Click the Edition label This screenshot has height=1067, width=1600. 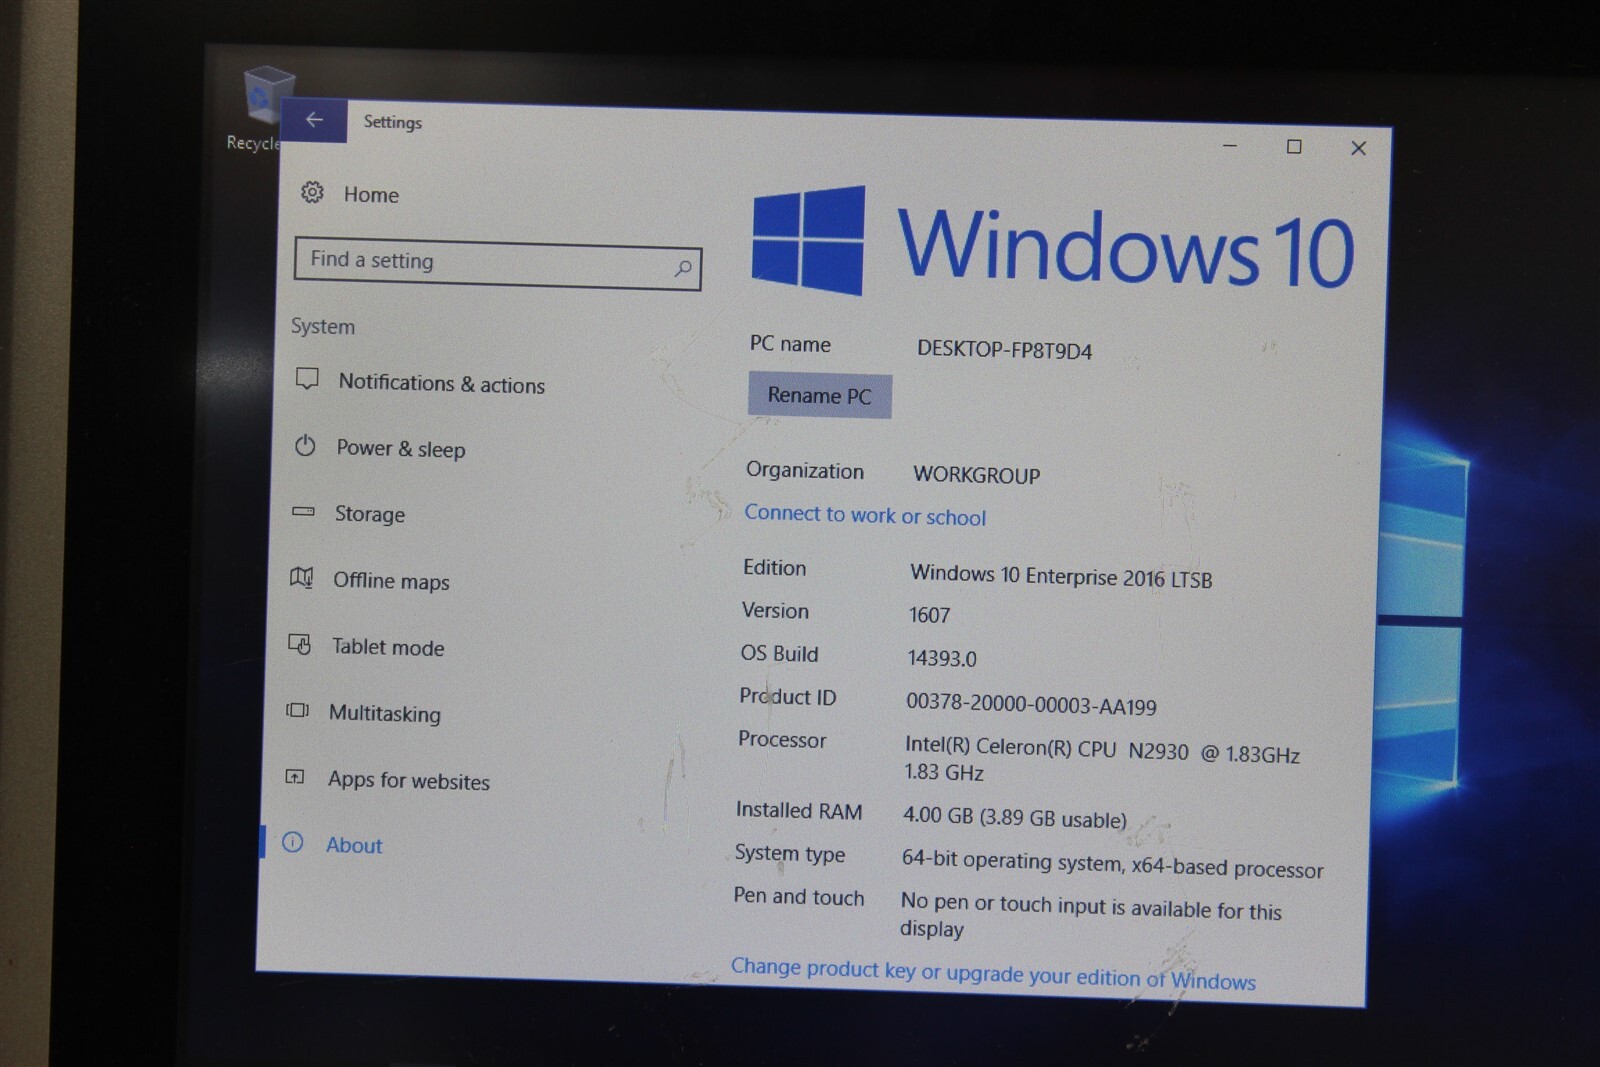pyautogui.click(x=775, y=567)
